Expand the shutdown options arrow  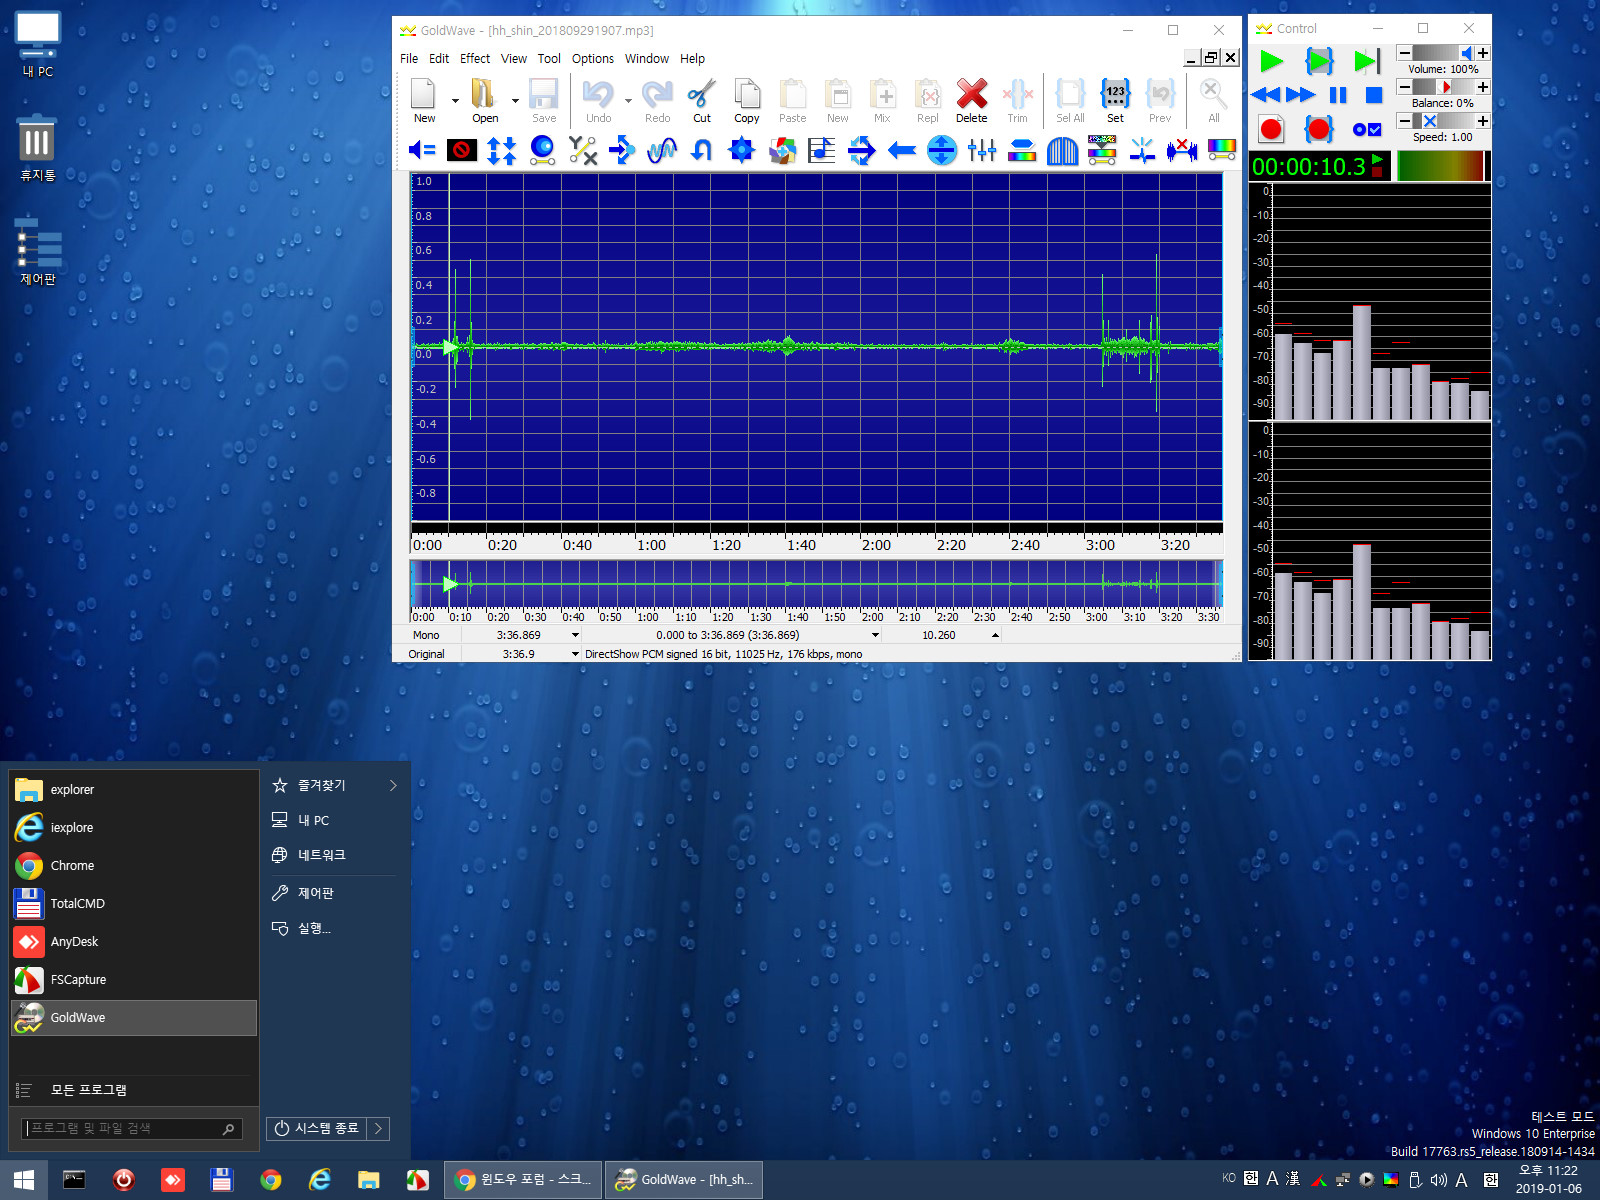pos(378,1128)
